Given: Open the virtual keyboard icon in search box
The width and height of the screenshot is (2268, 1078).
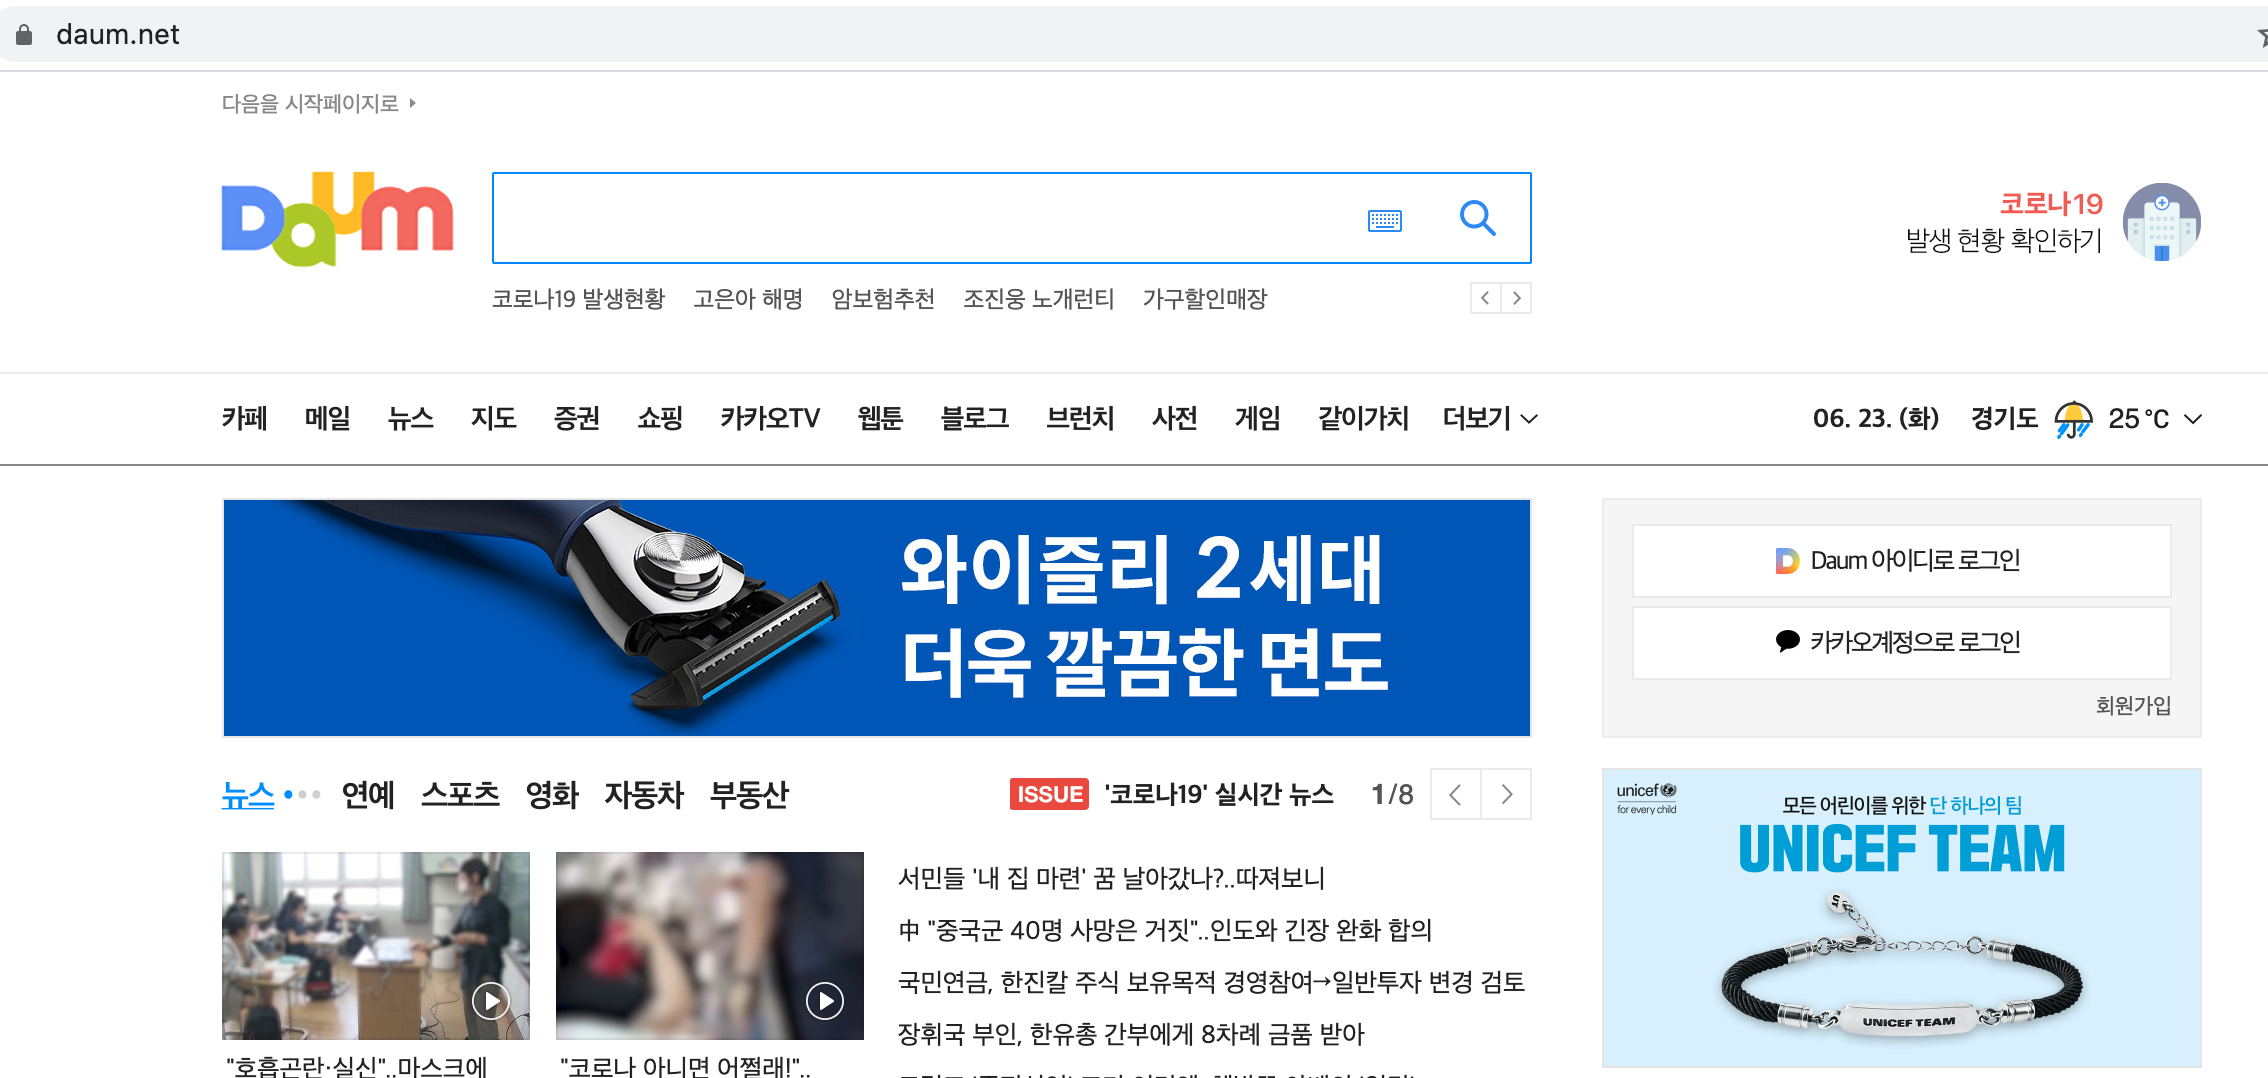Looking at the screenshot, I should tap(1384, 220).
